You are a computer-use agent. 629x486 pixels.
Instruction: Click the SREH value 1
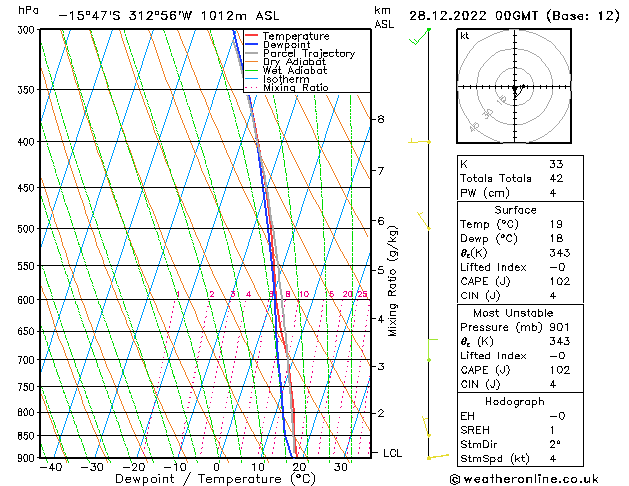(x=553, y=430)
